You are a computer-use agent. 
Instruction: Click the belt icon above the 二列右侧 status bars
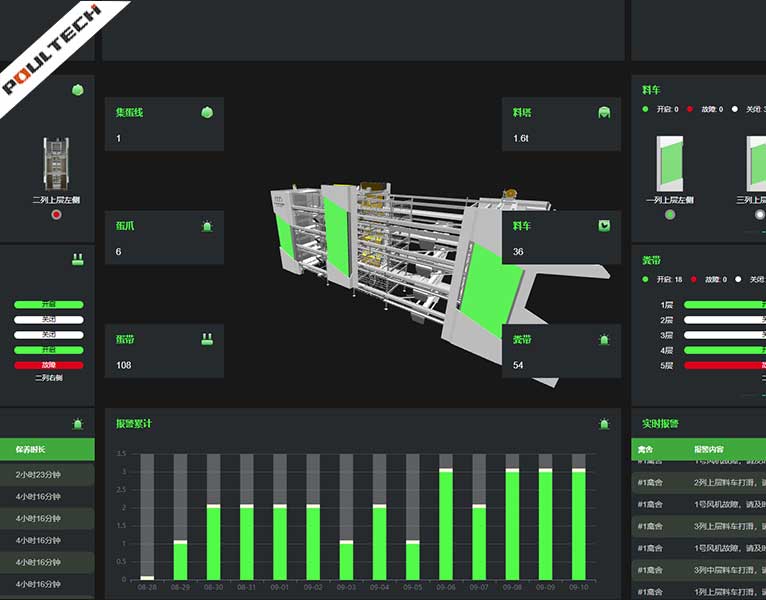[78, 259]
